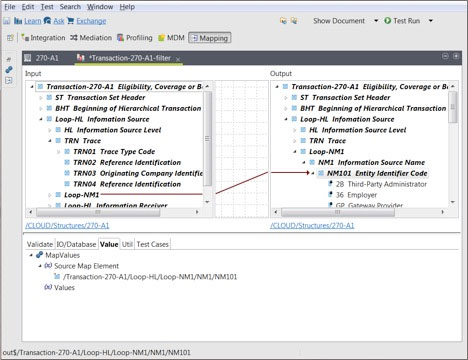This screenshot has height=360, width=468.
Task: Click the top sidebar icon above the link
Action: pos(9,59)
